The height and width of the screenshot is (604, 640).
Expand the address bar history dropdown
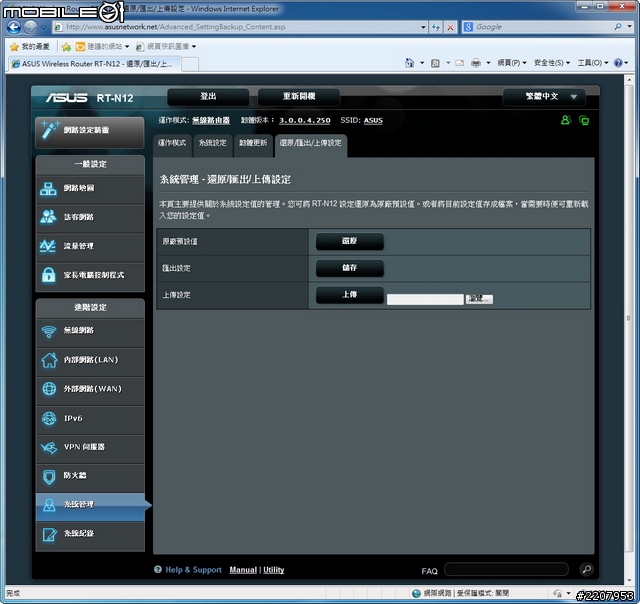pyautogui.click(x=423, y=27)
